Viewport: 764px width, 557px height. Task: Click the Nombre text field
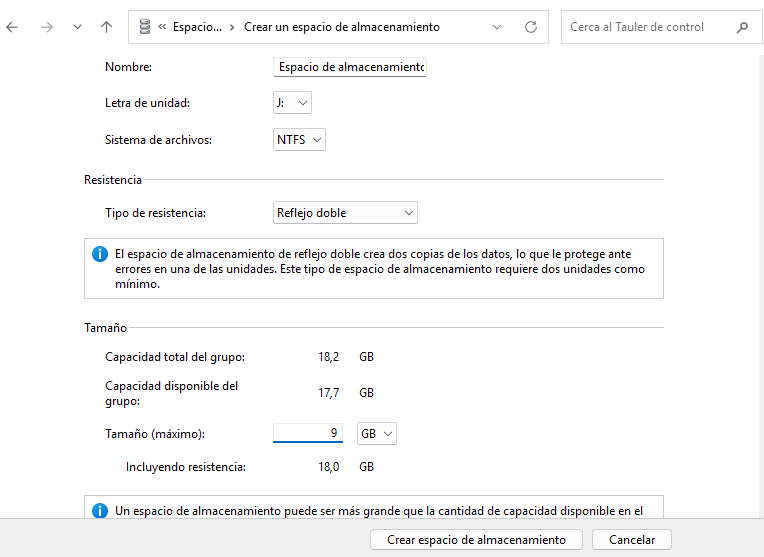350,67
